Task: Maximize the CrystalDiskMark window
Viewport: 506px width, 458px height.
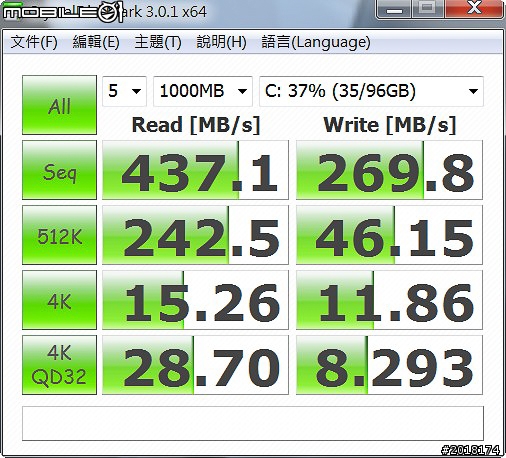Action: (x=428, y=9)
